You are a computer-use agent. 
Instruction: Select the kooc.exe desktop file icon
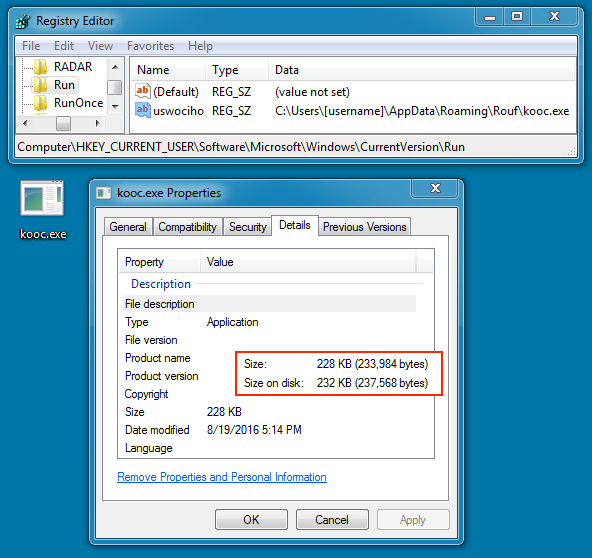(x=42, y=198)
